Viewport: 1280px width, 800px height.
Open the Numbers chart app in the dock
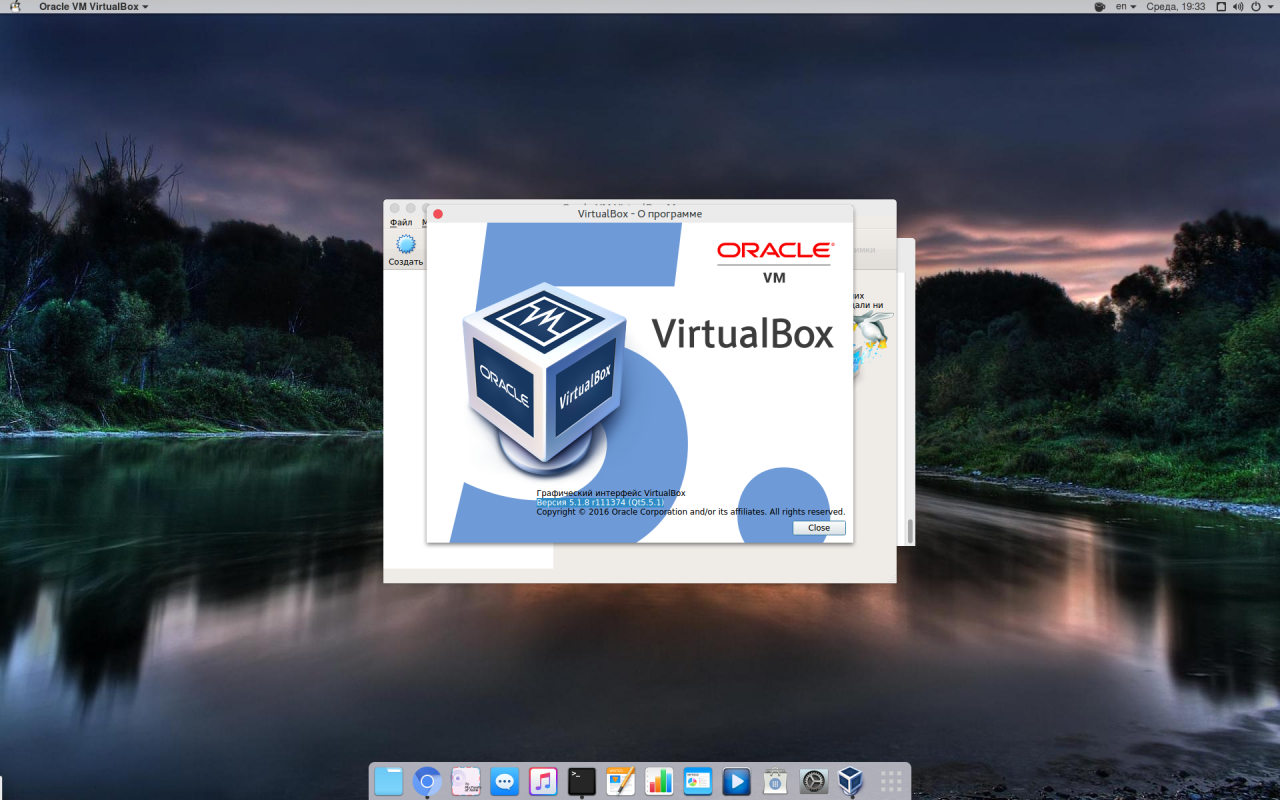(x=659, y=781)
